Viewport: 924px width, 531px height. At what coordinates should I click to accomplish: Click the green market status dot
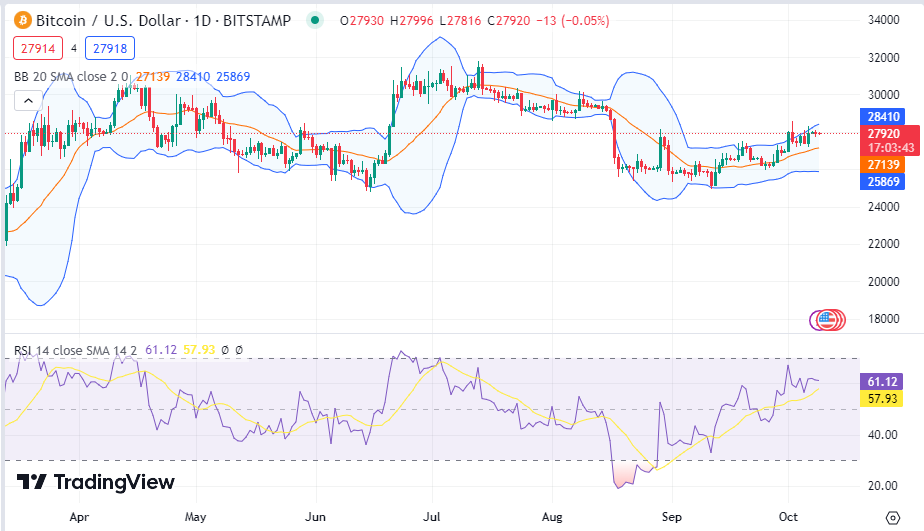[315, 21]
